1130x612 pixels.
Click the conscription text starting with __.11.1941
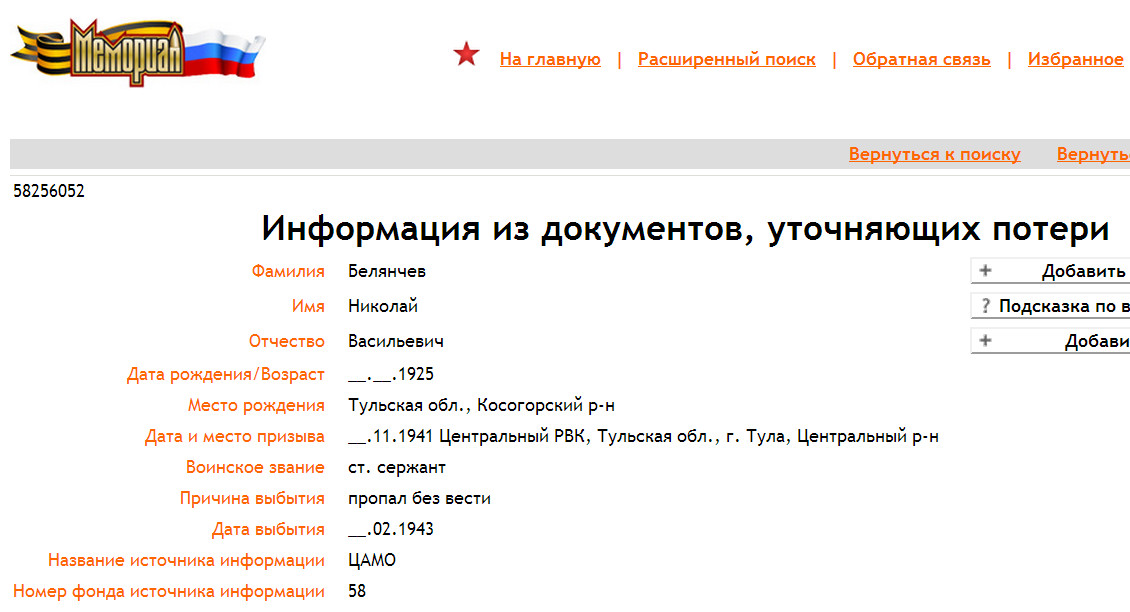click(x=643, y=436)
